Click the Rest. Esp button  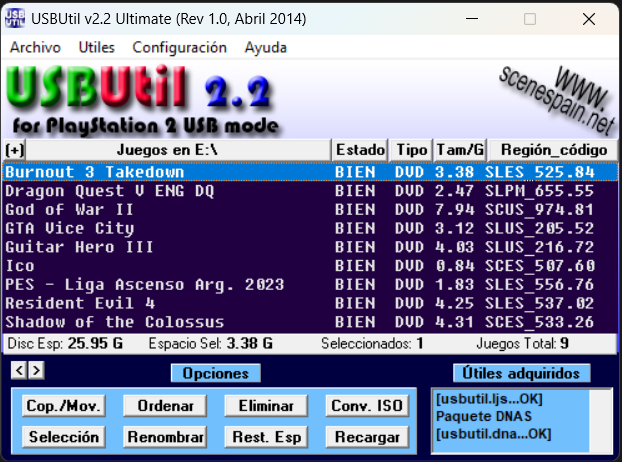[266, 437]
